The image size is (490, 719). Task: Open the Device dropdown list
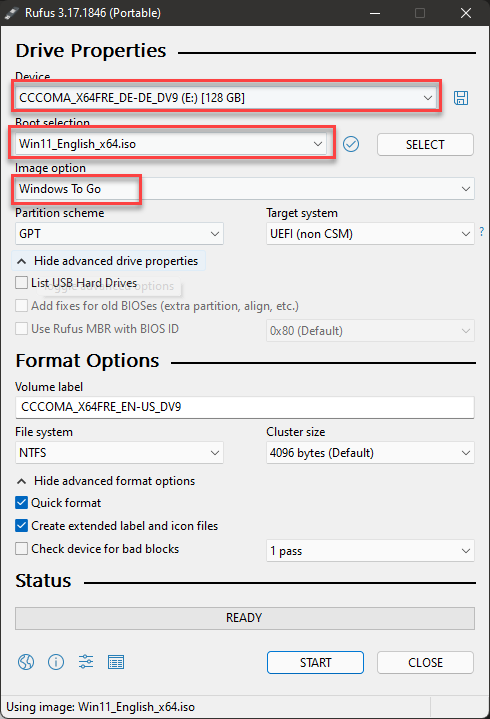(x=226, y=97)
